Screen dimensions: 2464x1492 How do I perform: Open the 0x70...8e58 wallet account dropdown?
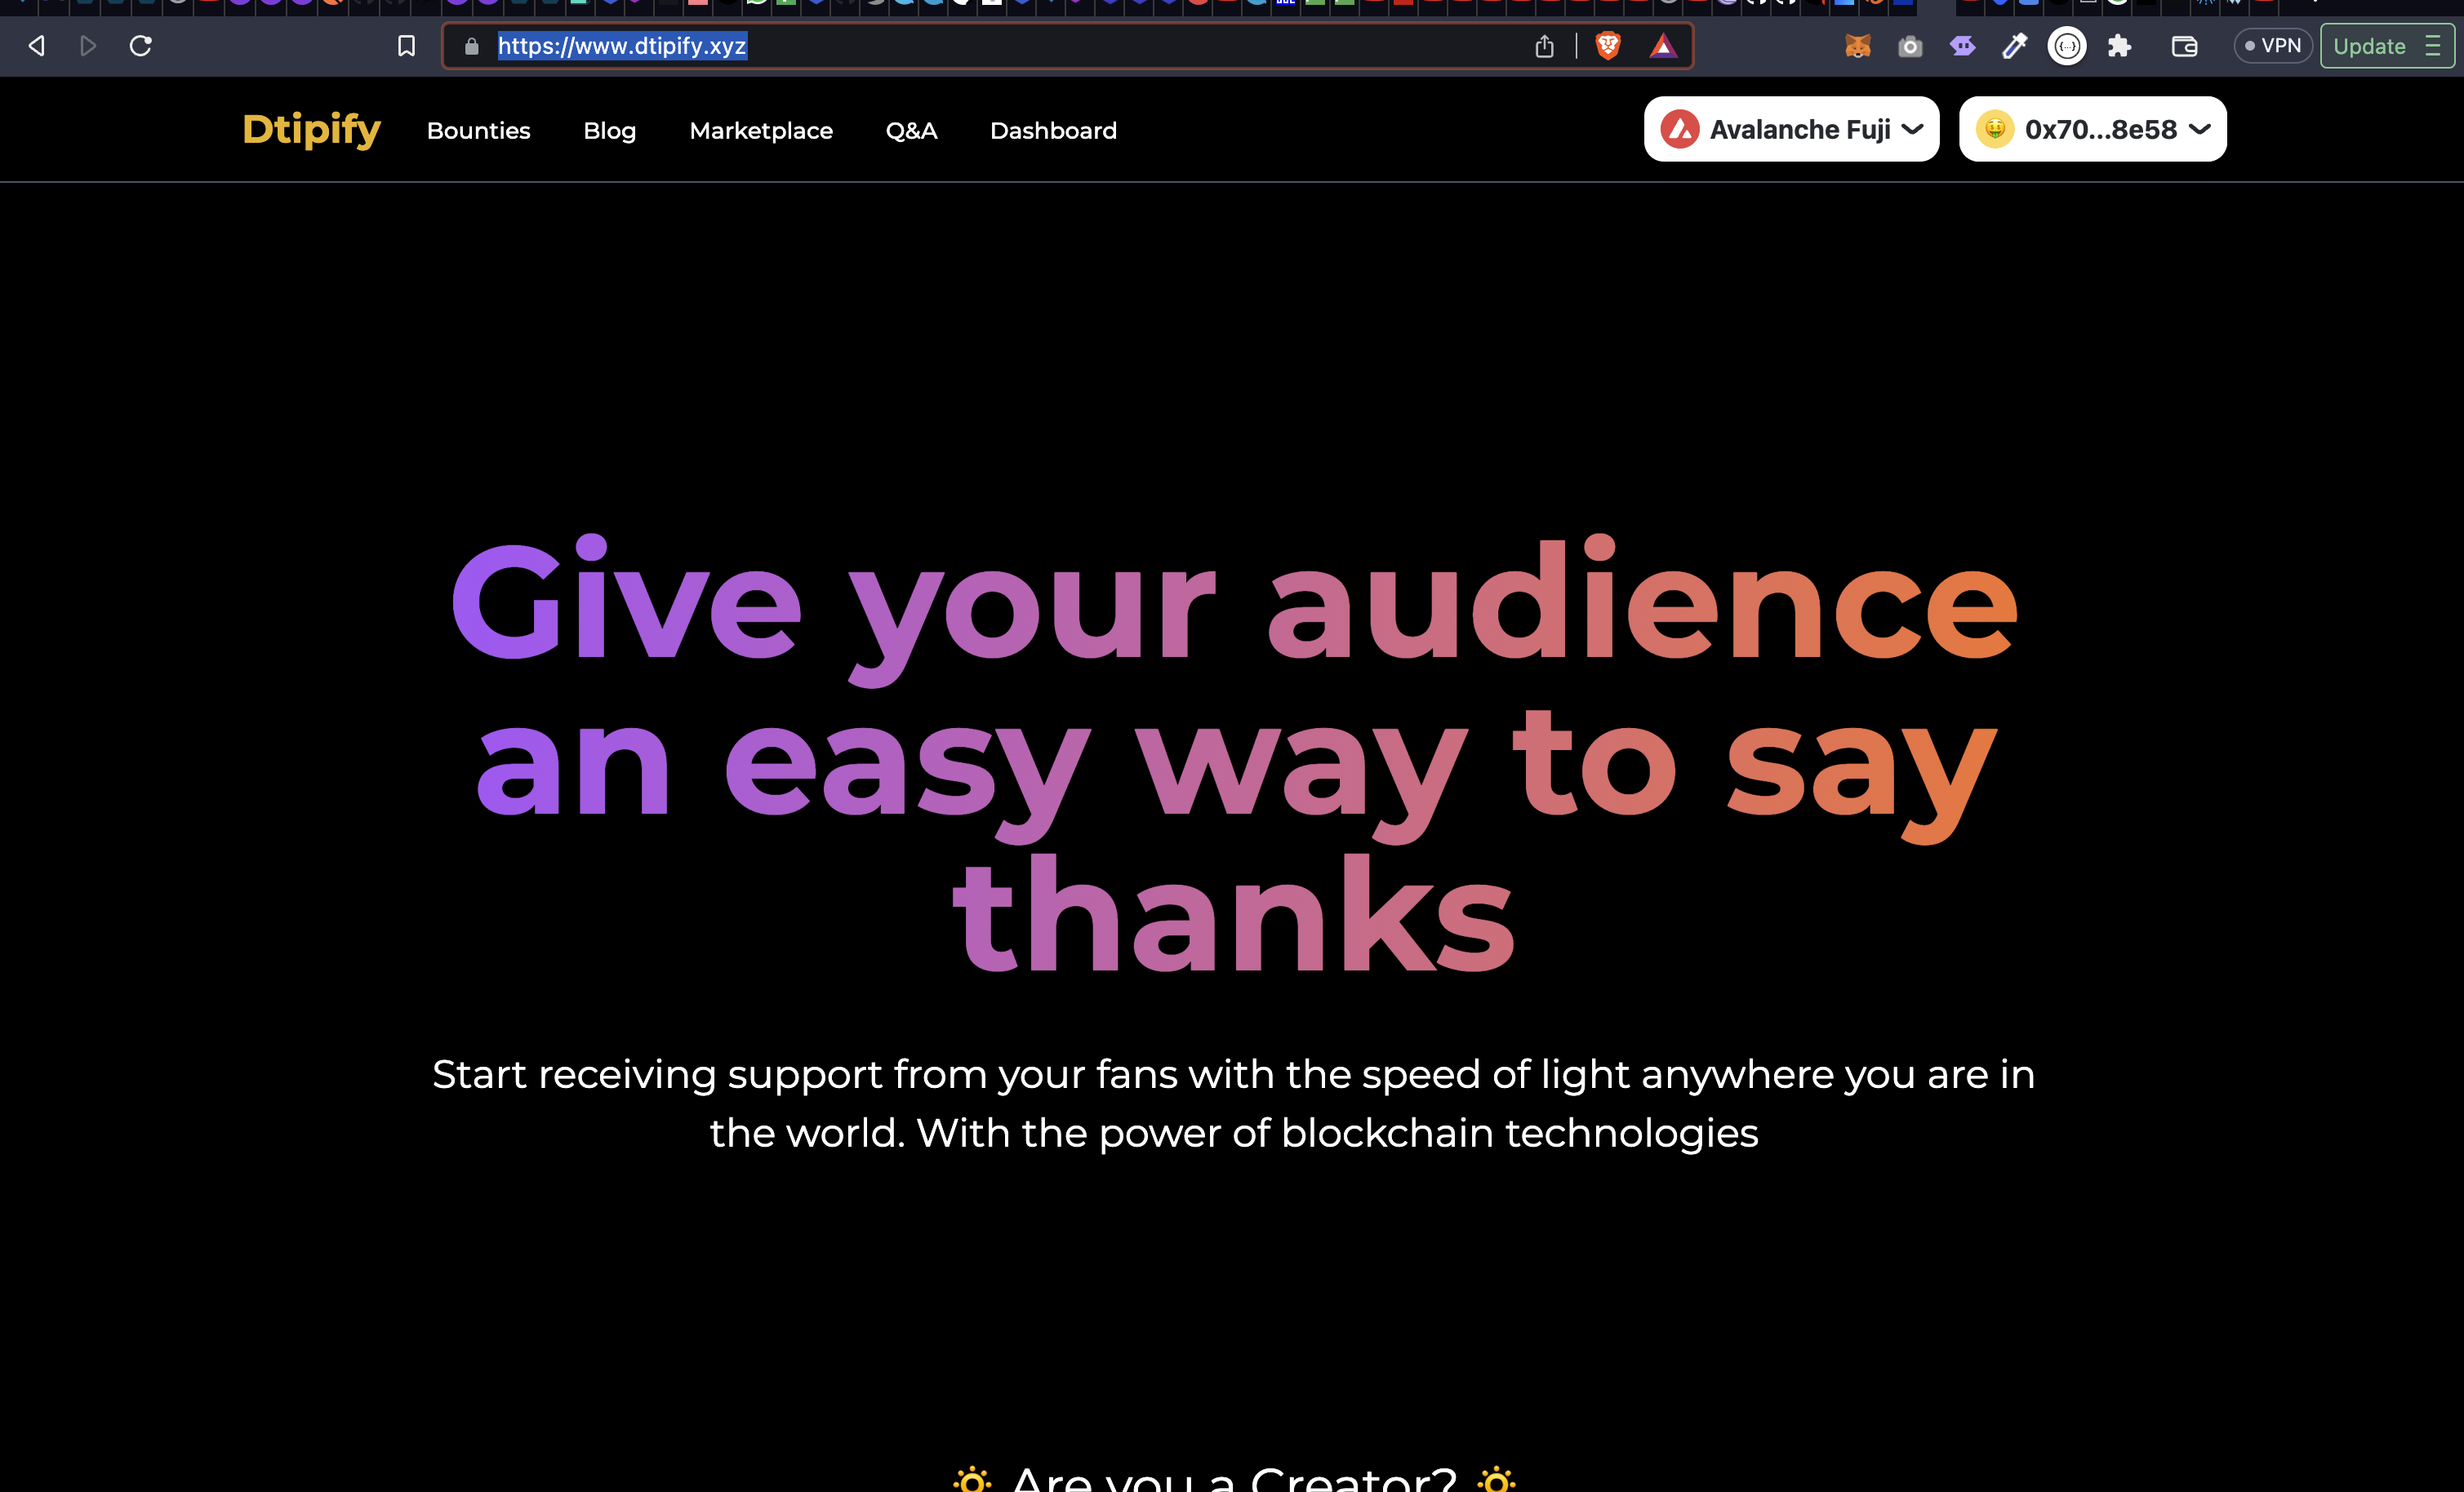(x=2092, y=129)
